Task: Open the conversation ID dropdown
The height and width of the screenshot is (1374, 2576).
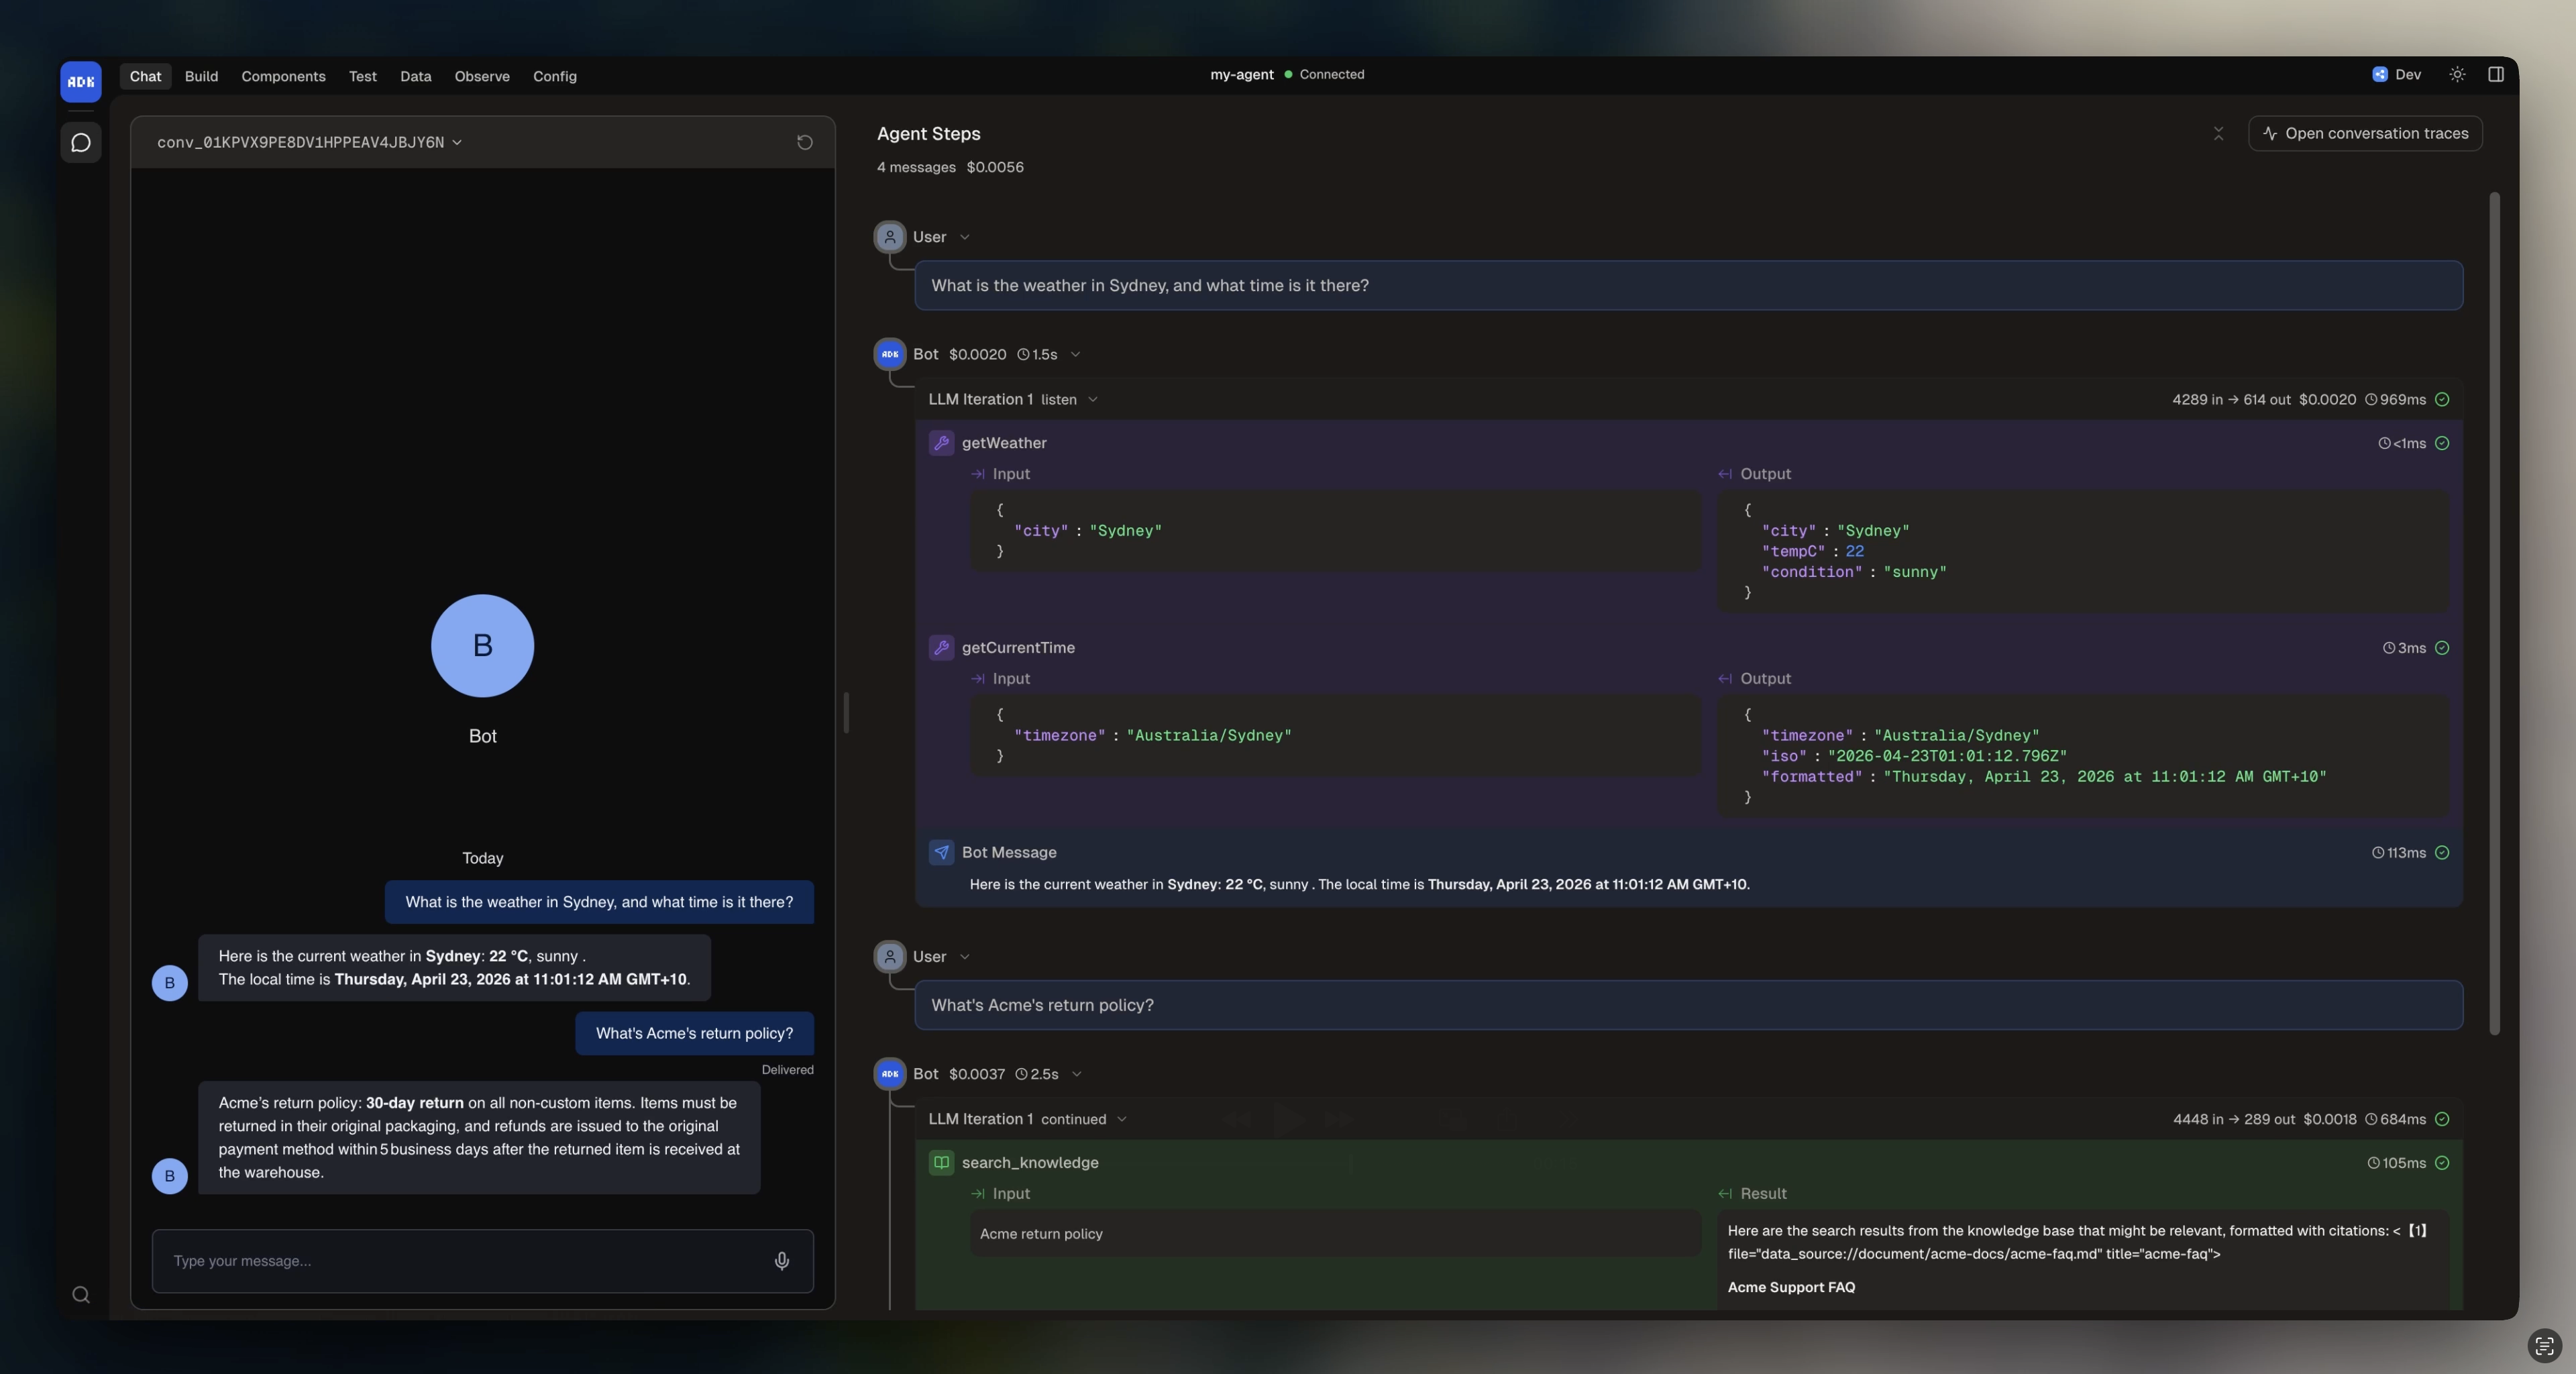Action: point(309,143)
